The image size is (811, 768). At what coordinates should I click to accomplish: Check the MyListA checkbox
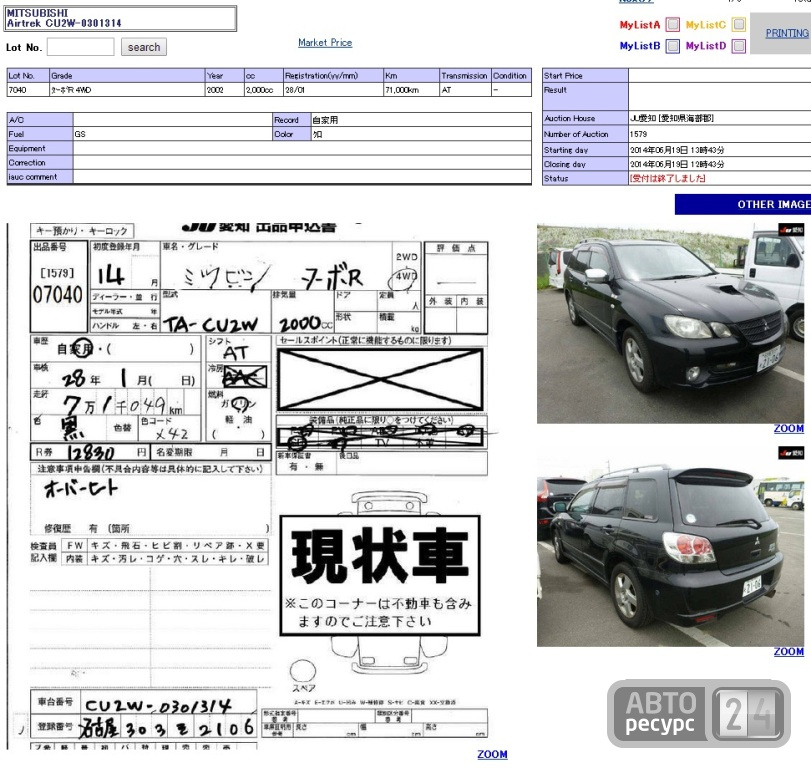[672, 24]
